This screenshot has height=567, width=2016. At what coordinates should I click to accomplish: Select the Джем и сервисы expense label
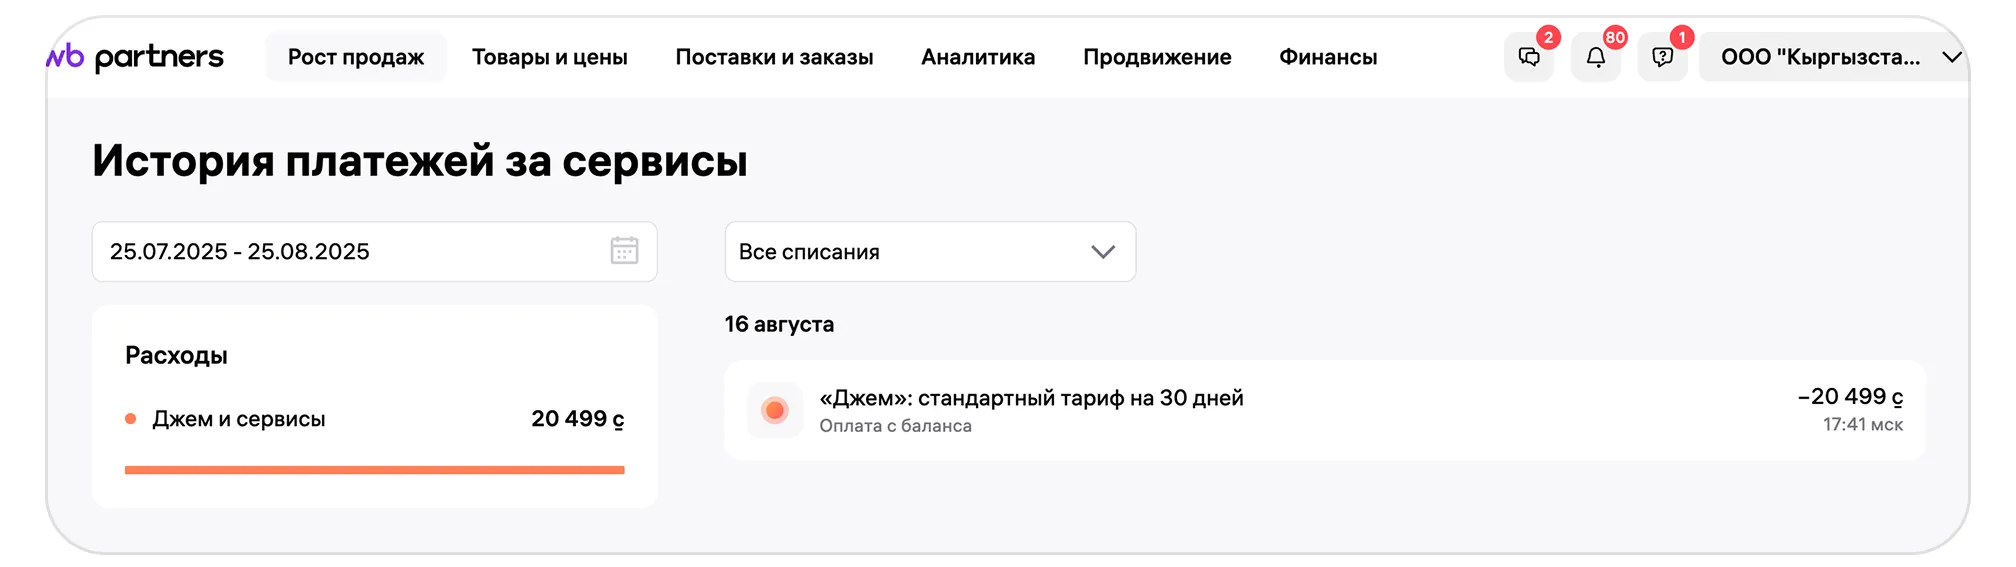(239, 419)
